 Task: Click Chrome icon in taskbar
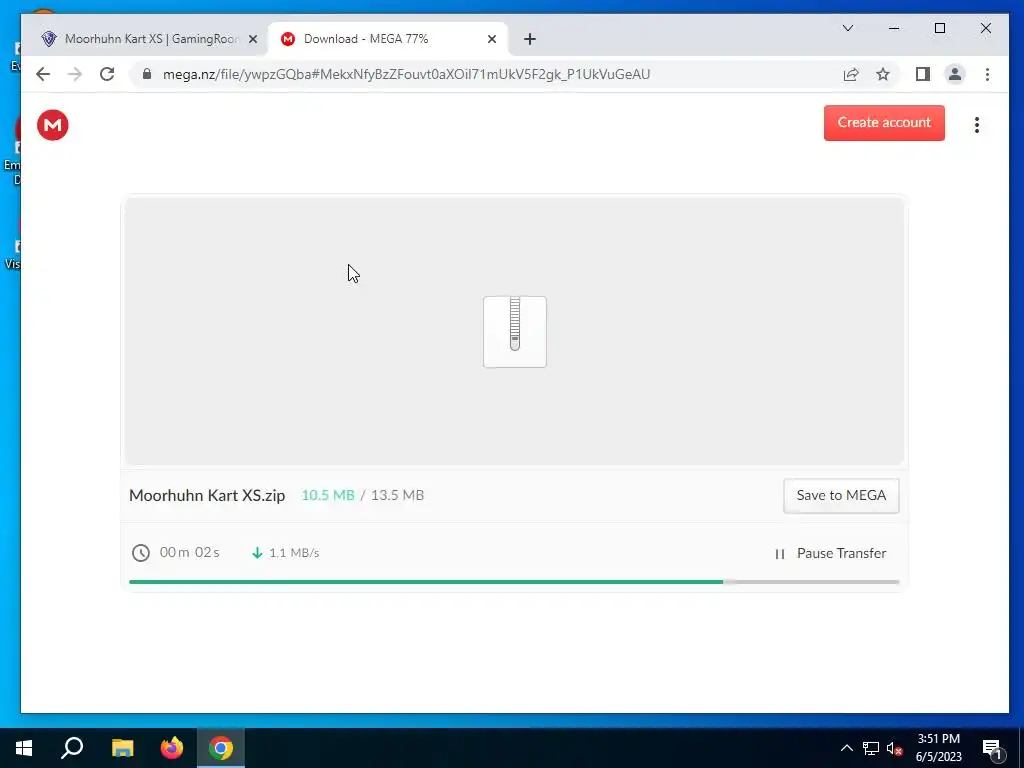(221, 748)
